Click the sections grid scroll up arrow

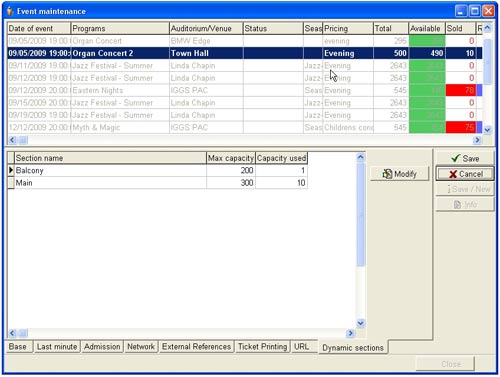coord(360,157)
